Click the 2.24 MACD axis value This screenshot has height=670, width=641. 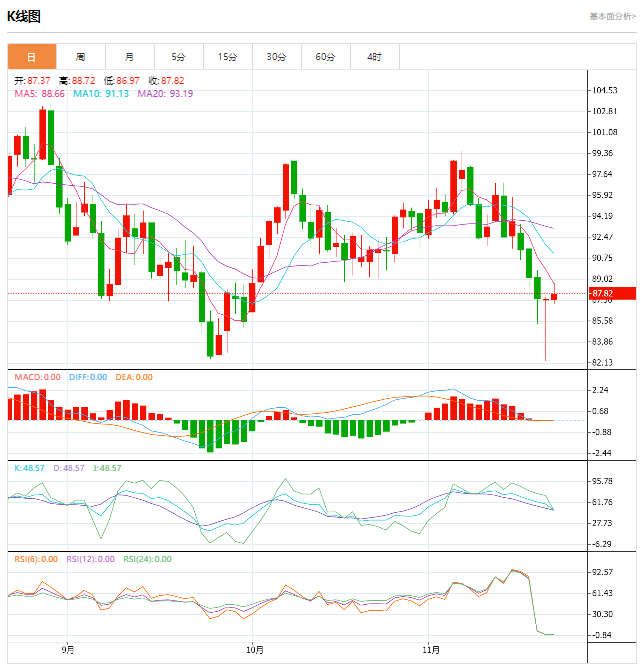pos(600,390)
